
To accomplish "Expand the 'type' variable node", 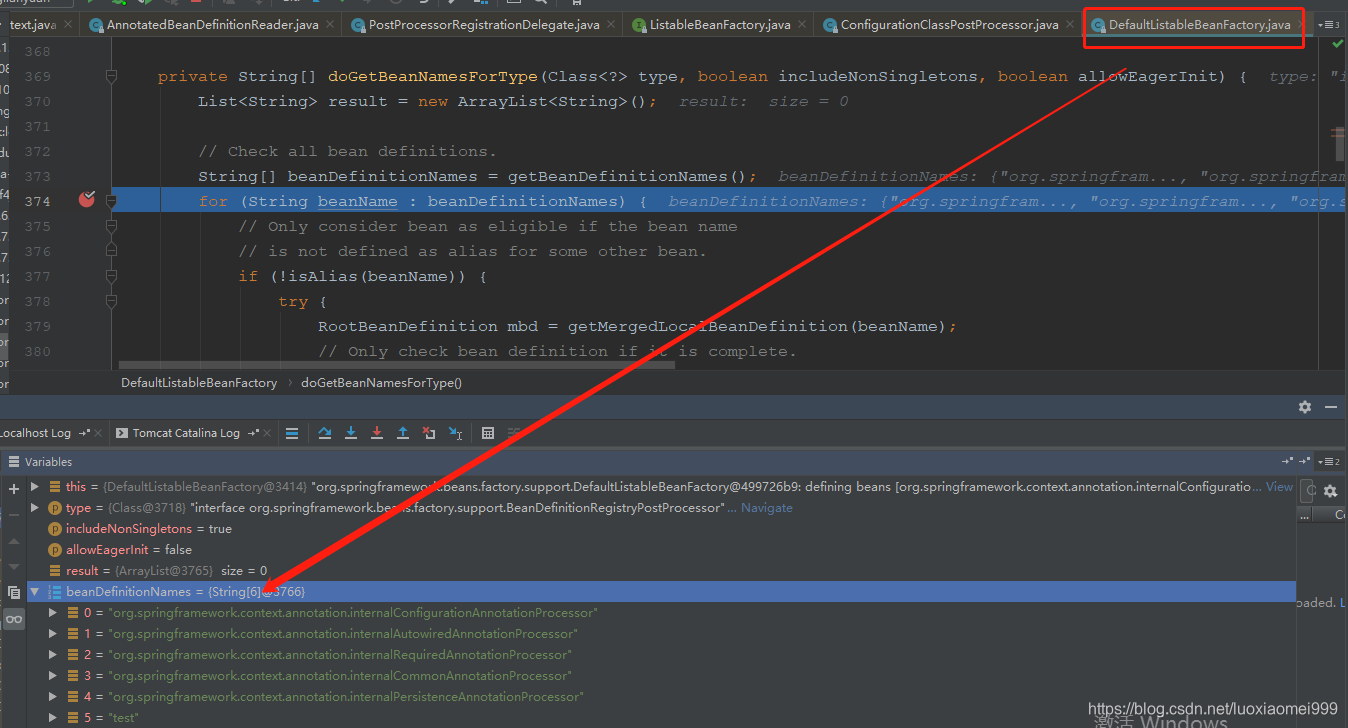I will [x=35, y=507].
